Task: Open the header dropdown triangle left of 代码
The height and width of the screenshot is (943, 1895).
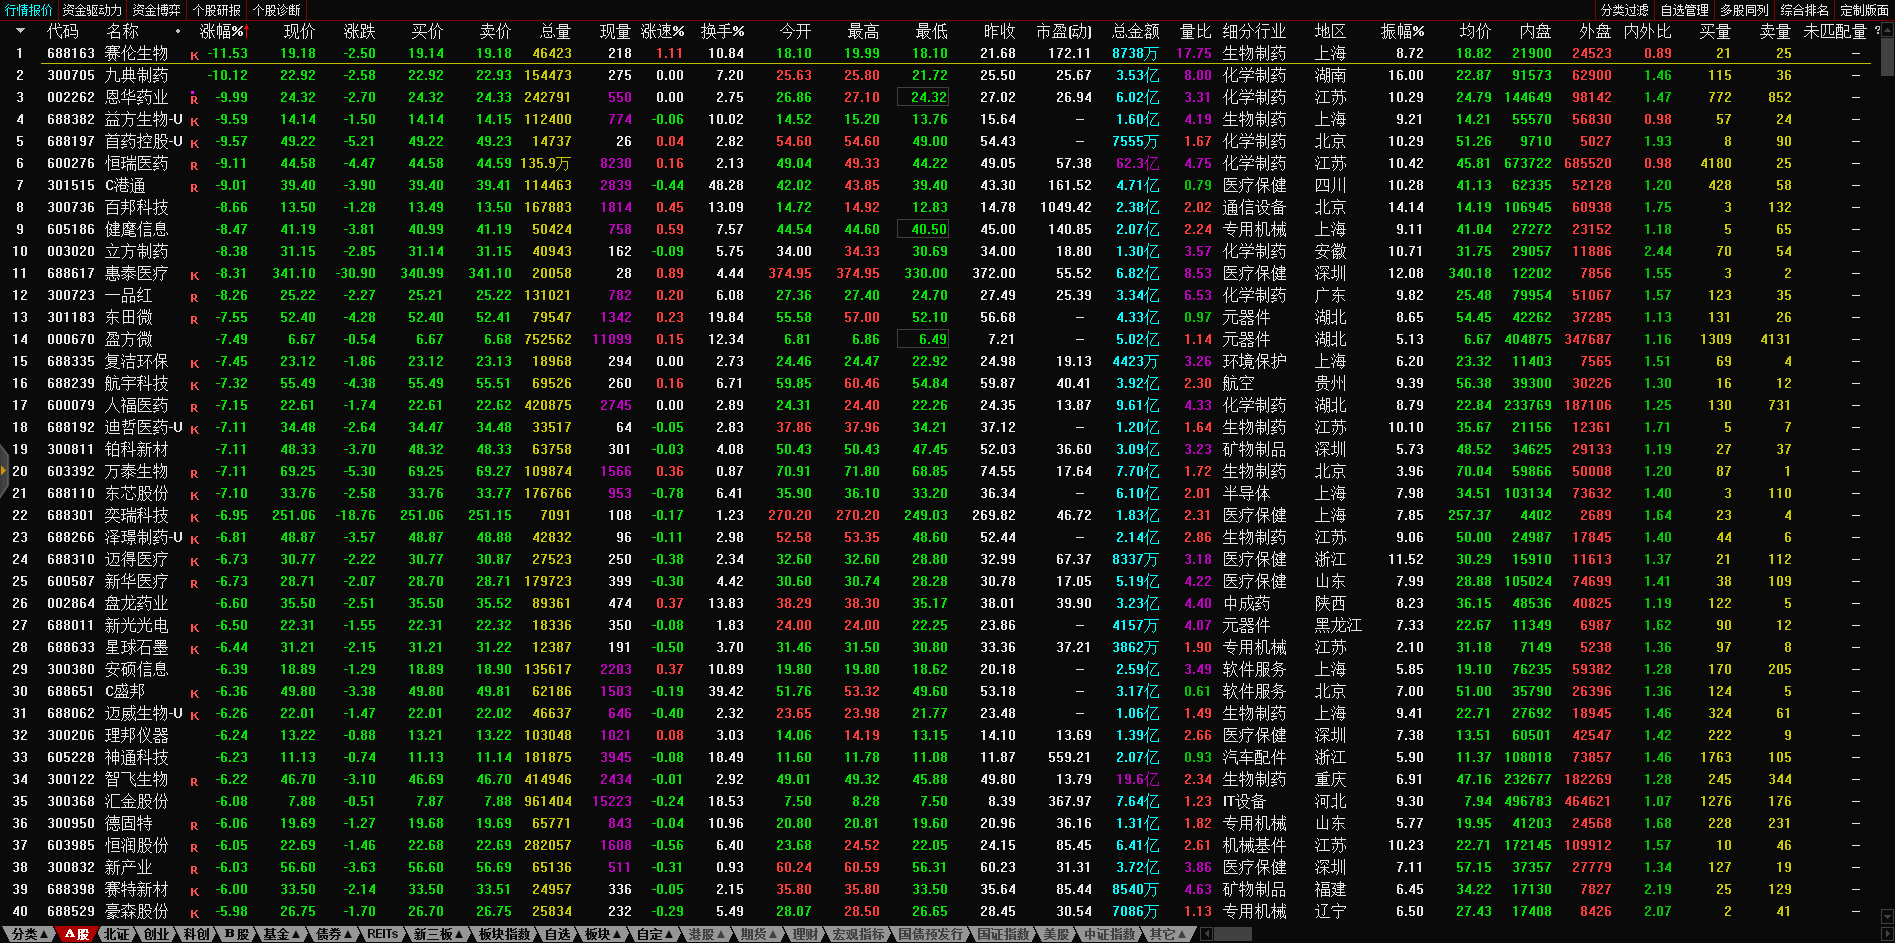Action: pyautogui.click(x=20, y=32)
